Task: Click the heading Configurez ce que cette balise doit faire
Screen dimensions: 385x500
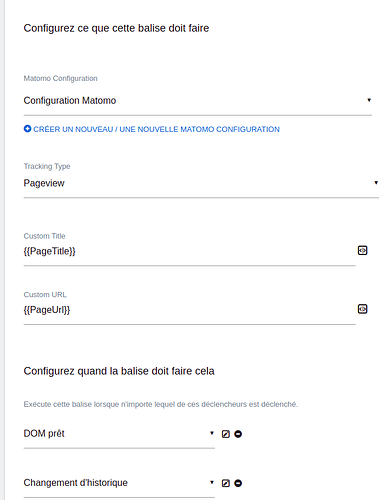Action: point(116,28)
